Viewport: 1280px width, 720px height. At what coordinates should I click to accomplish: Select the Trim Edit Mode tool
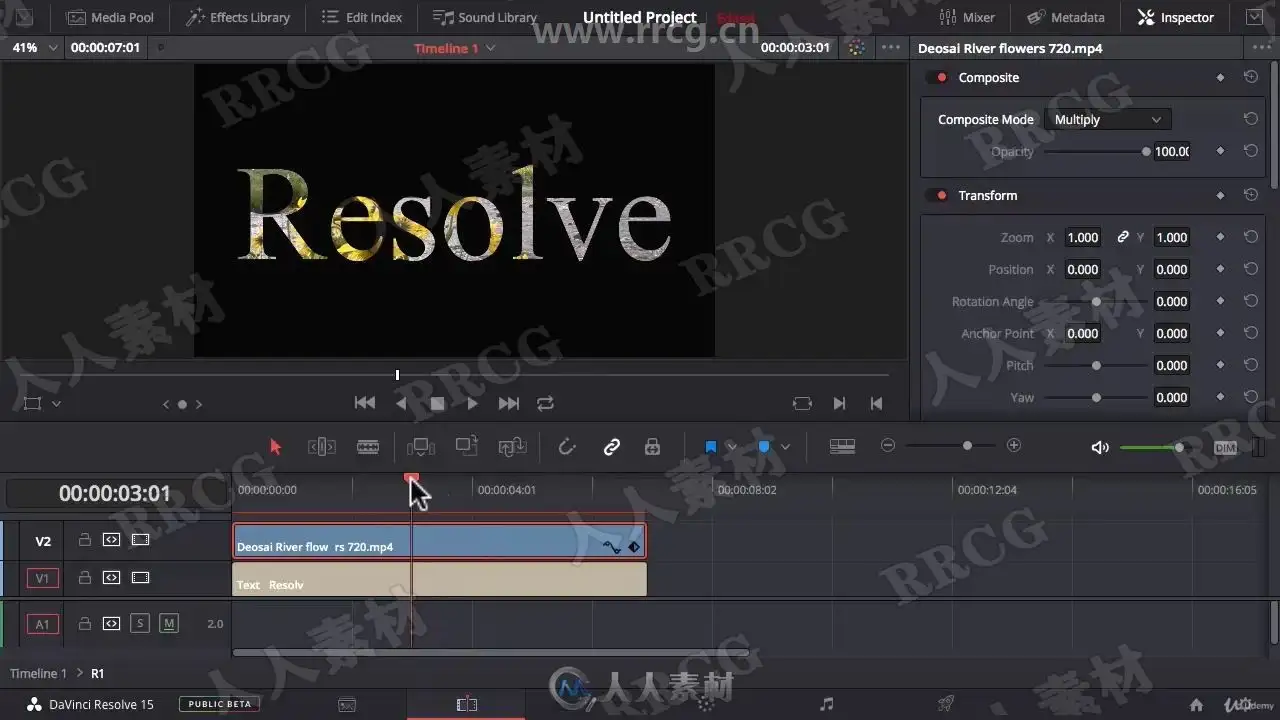point(322,447)
